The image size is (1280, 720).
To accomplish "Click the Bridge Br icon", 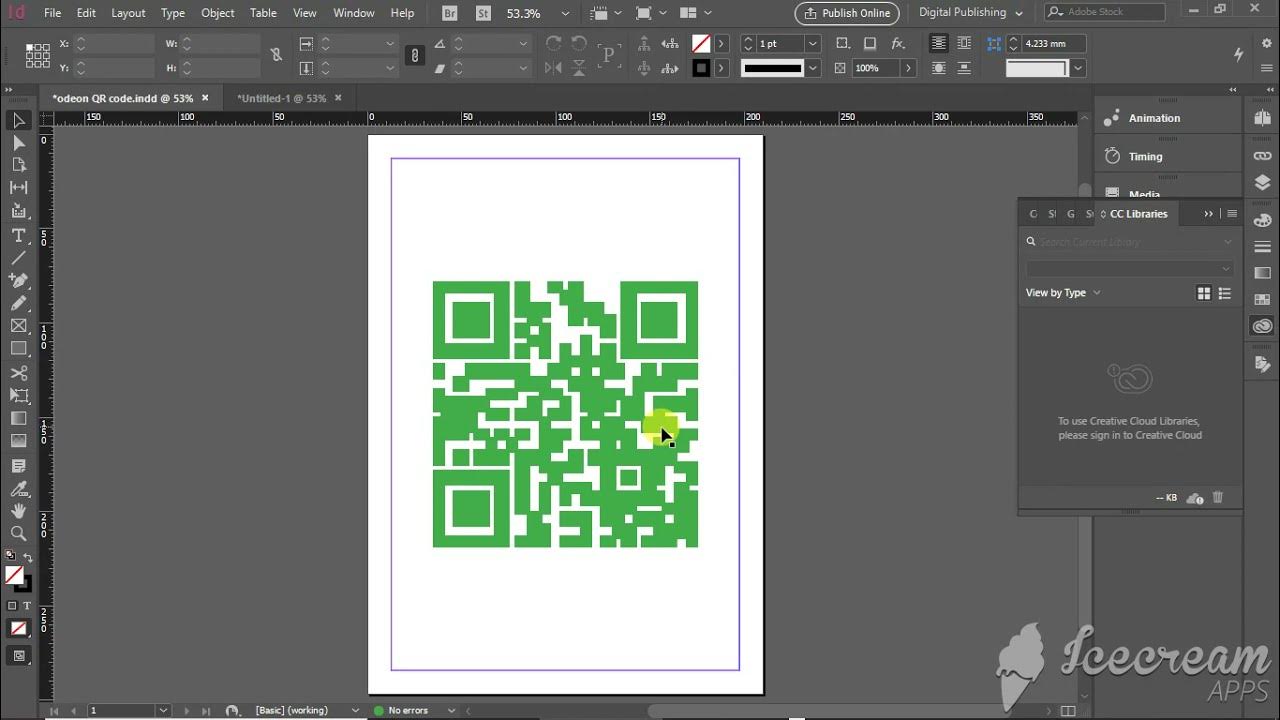I will point(450,13).
